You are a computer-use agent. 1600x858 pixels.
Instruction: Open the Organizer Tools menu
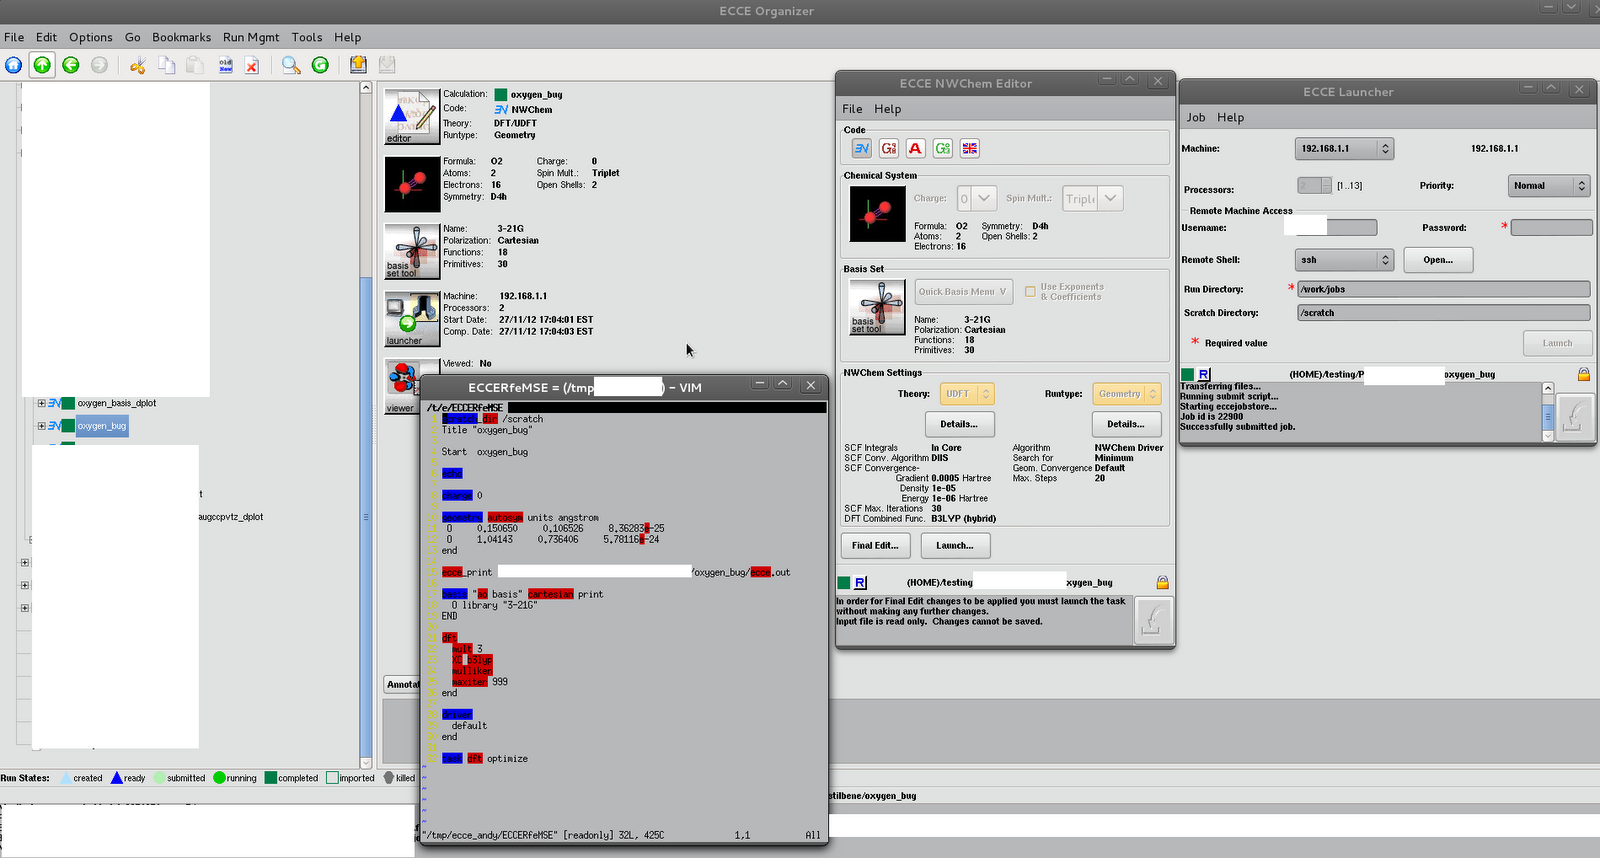[307, 37]
